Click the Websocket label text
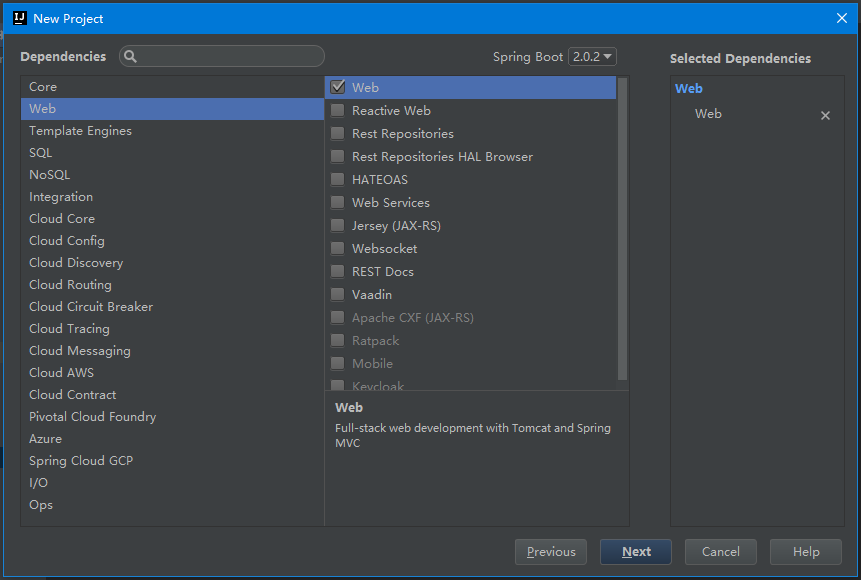The width and height of the screenshot is (861, 580). (384, 249)
